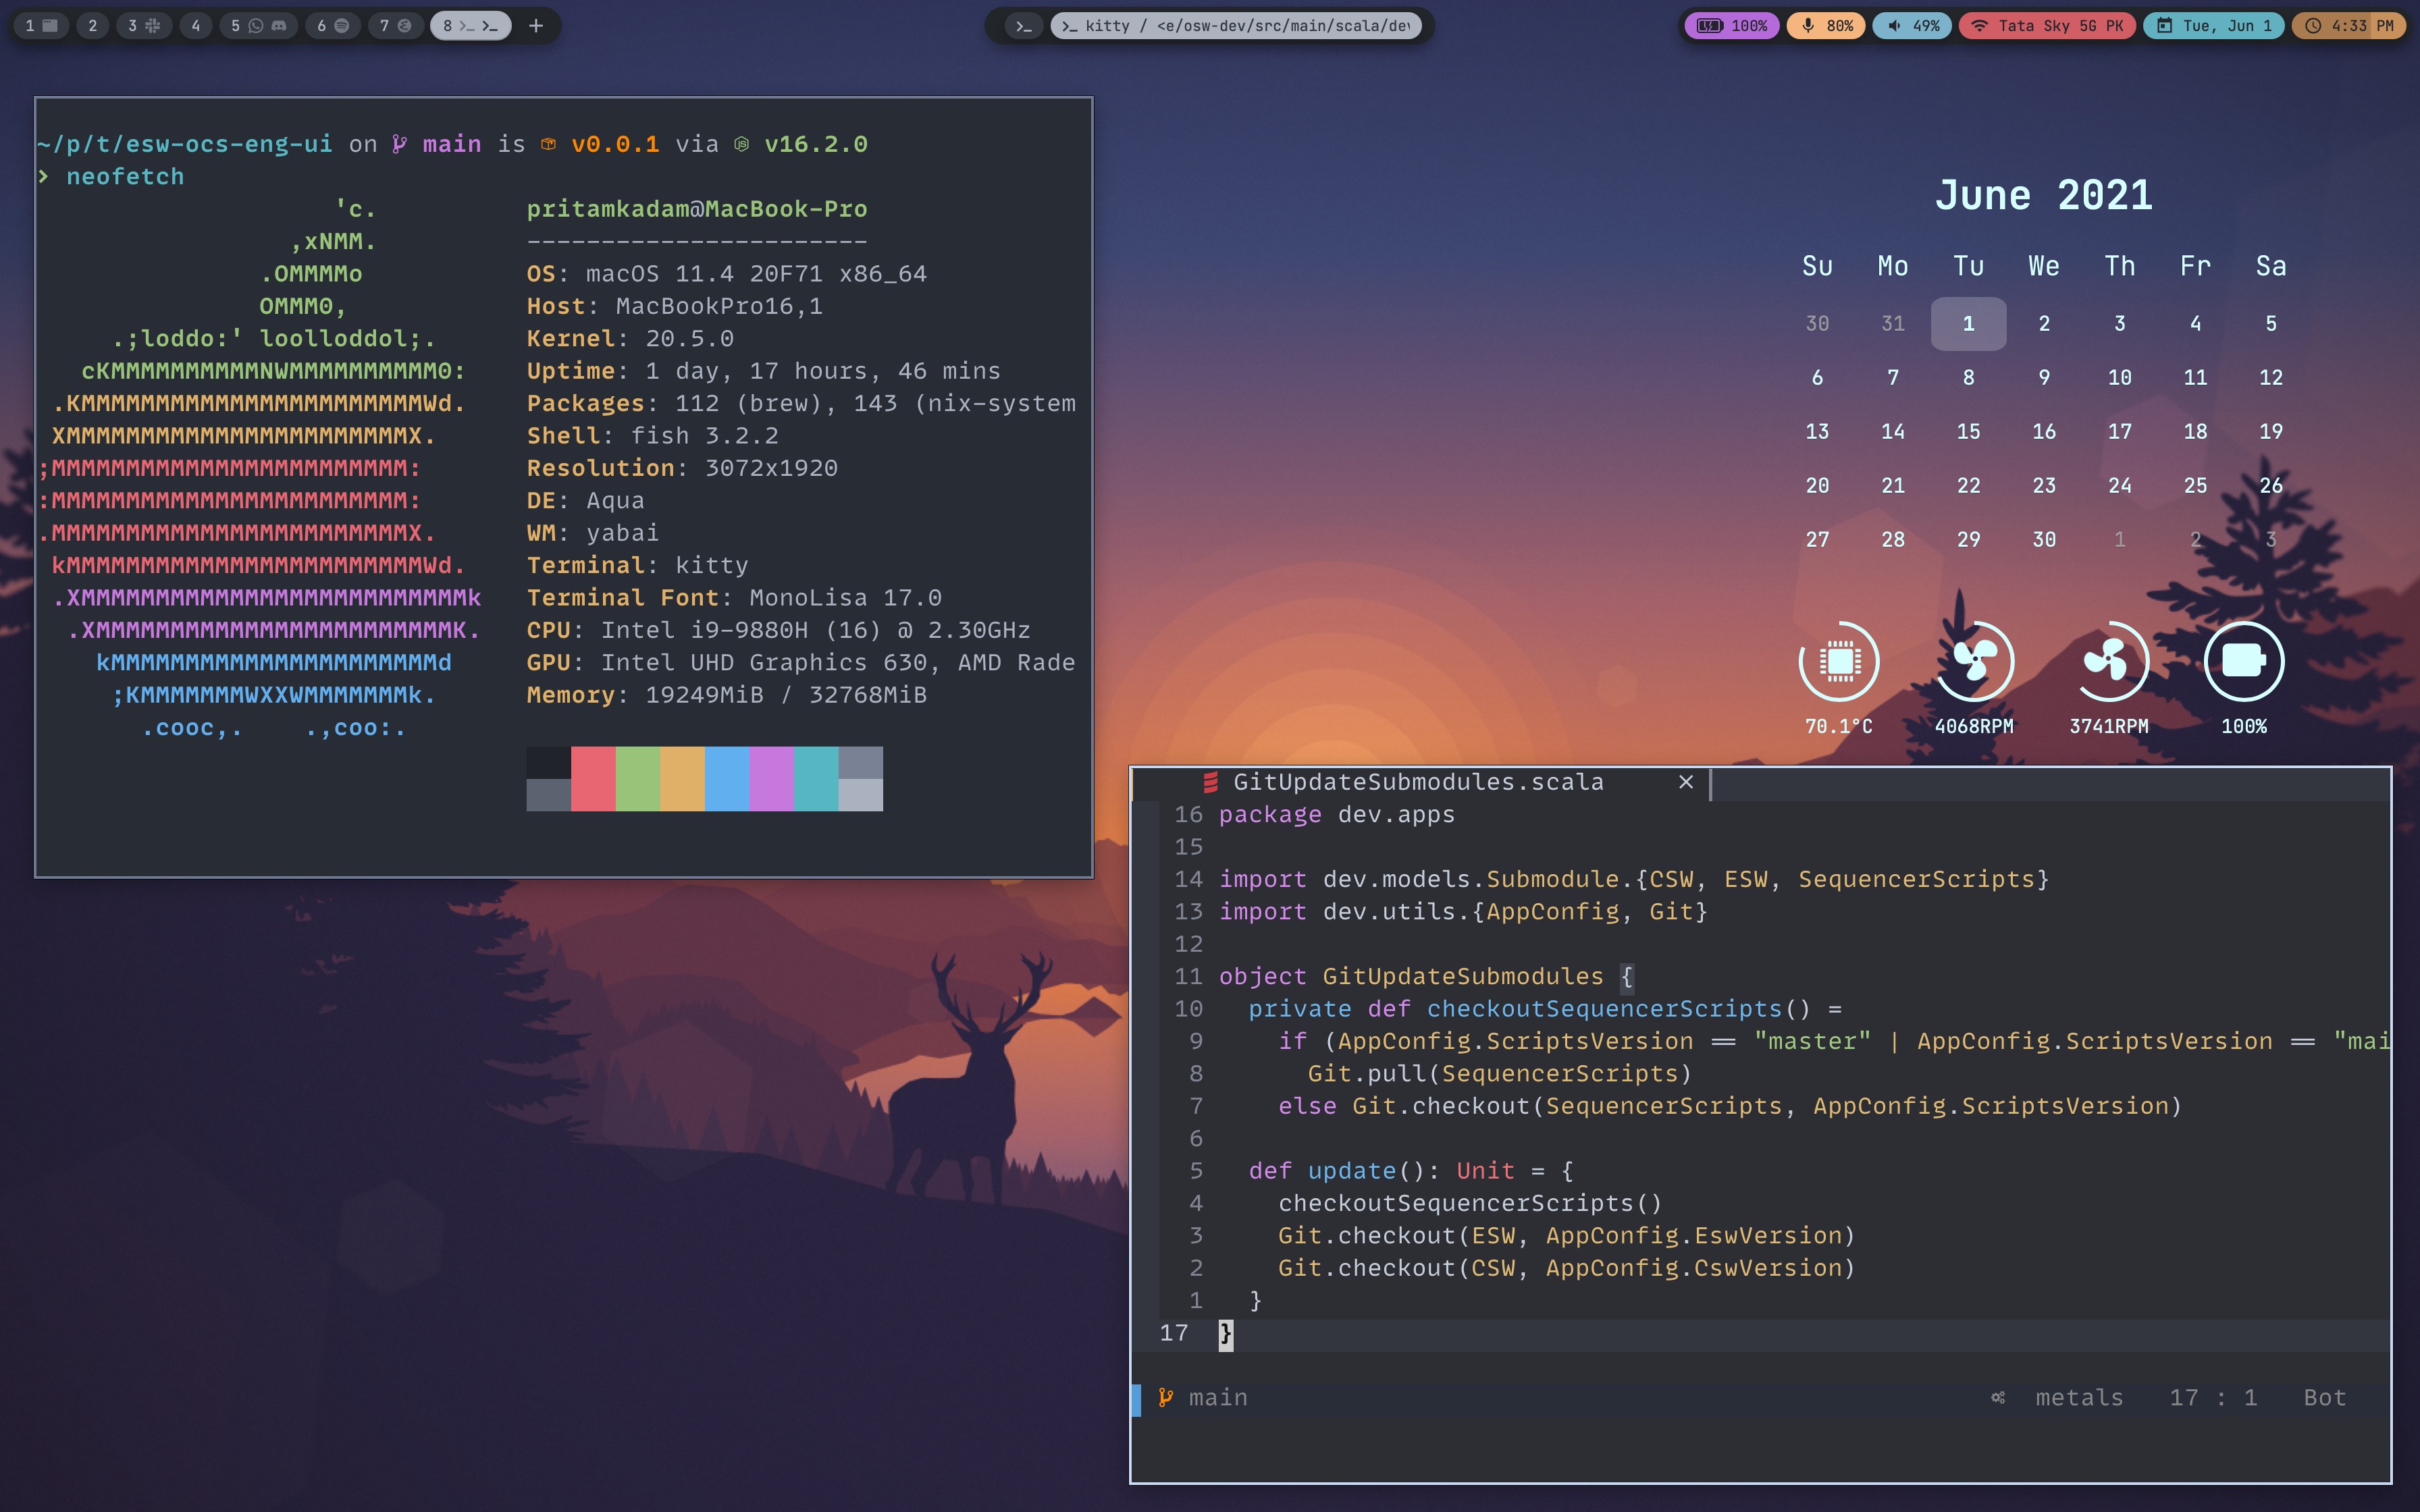Click the blue color block in neofetch palette
2420x1512 pixels.
[x=727, y=778]
